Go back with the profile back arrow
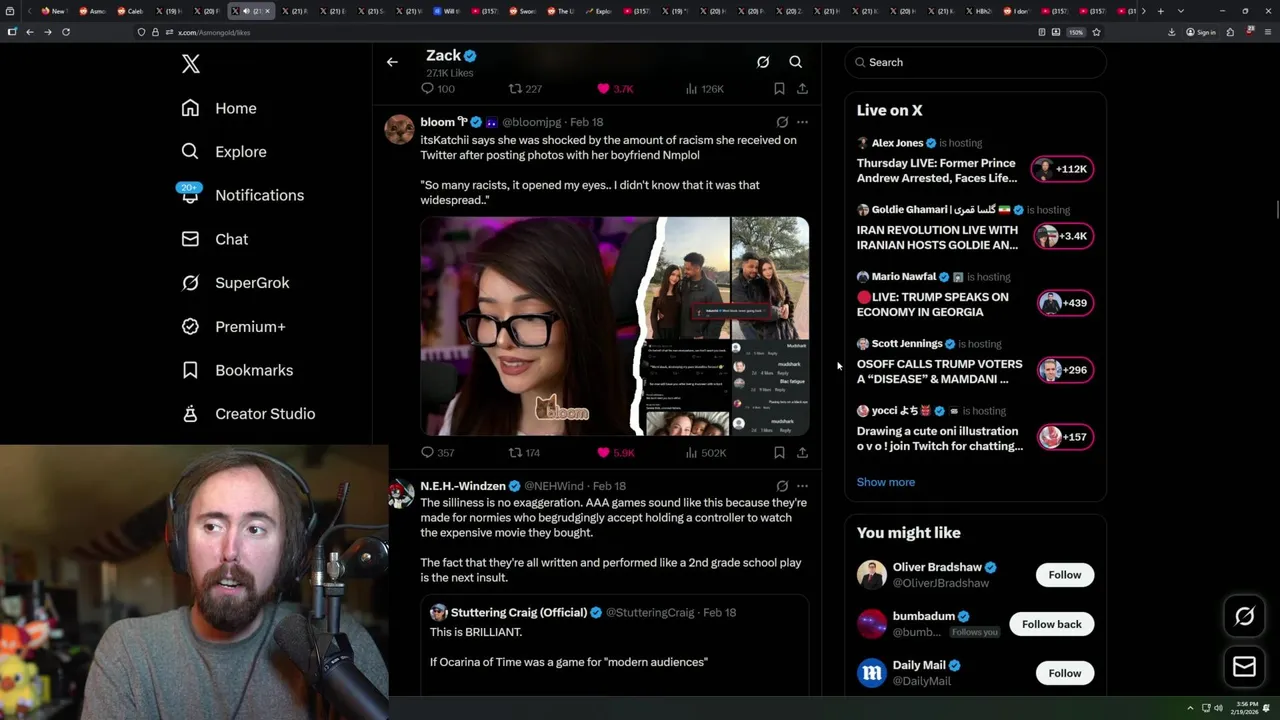Image resolution: width=1280 pixels, height=720 pixels. point(392,62)
